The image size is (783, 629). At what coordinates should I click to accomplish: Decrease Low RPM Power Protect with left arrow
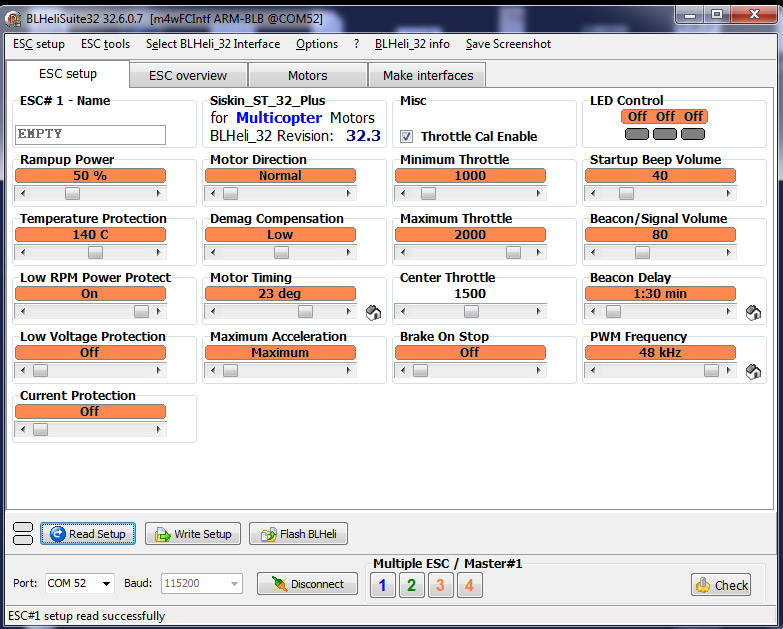[23, 311]
